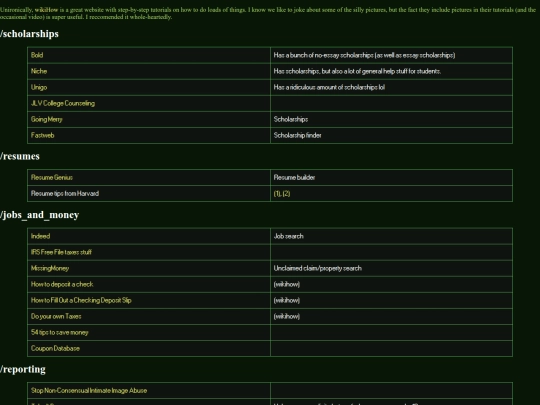Viewport: 540px width, 405px height.
Task: Click the 'Has a ridiculous amount of scholarships lol' cell
Action: [x=391, y=87]
